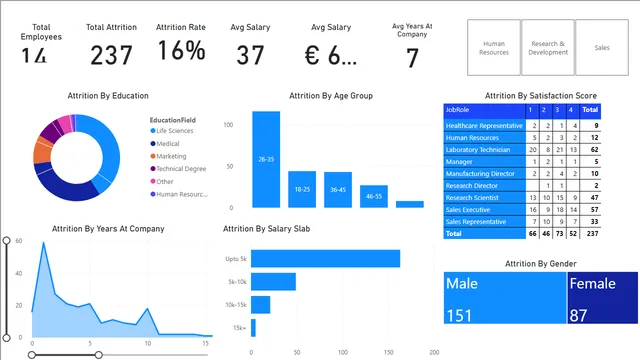The height and width of the screenshot is (360, 640).
Task: Click the Sales Executive total value 57
Action: [594, 210]
